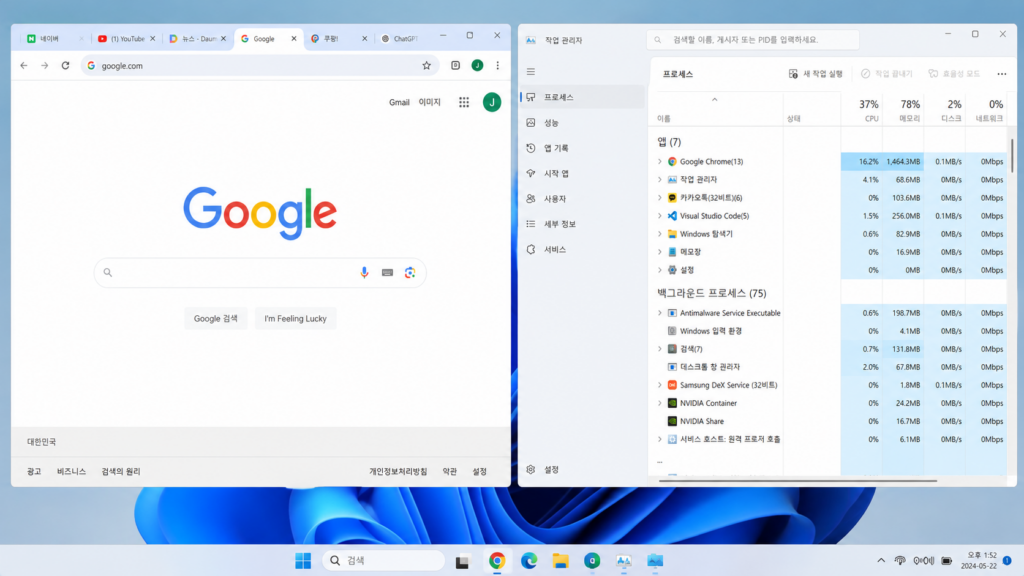The height and width of the screenshot is (576, 1024).
Task: Open Windows Start menu
Action: coord(303,560)
